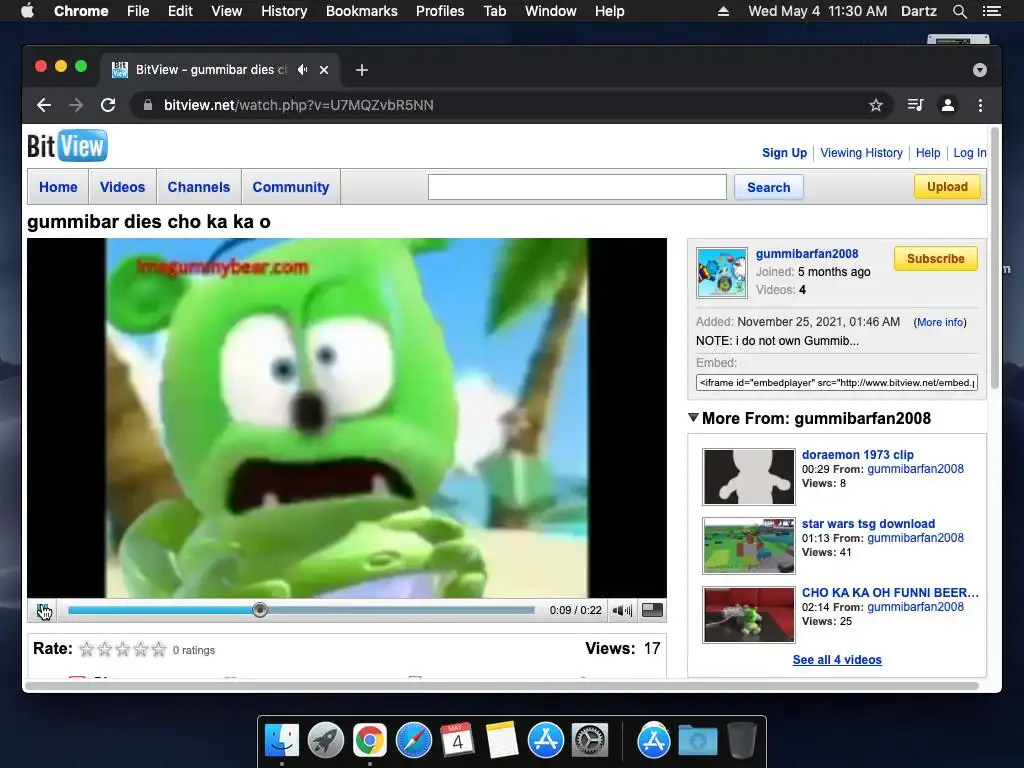Screen dimensions: 1024x768
Task: Open CHO KA KA OH FUNNI BEER link
Action: click(890, 593)
